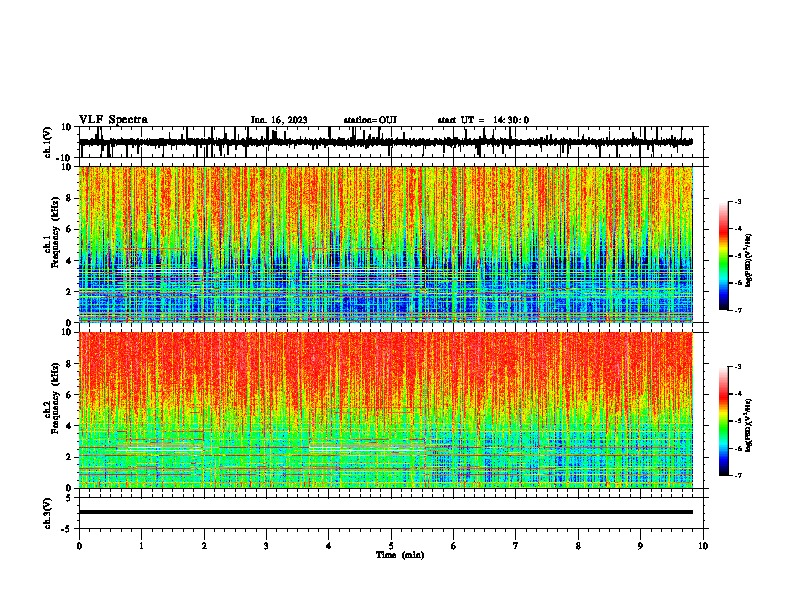Click the -5 tick label on ch.3(V) axis

[x=66, y=529]
